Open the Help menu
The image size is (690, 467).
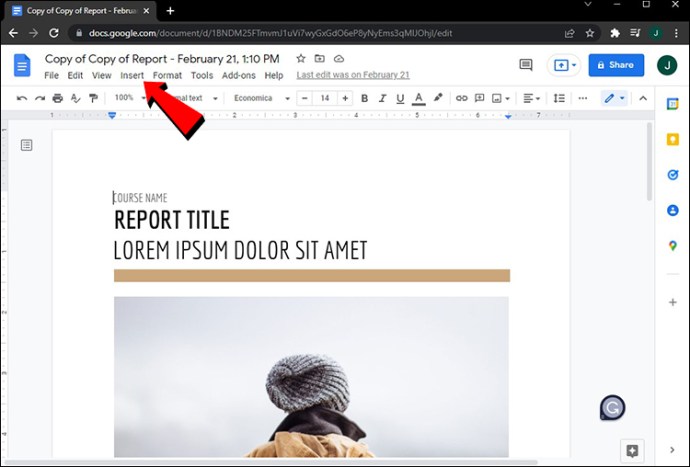point(274,75)
